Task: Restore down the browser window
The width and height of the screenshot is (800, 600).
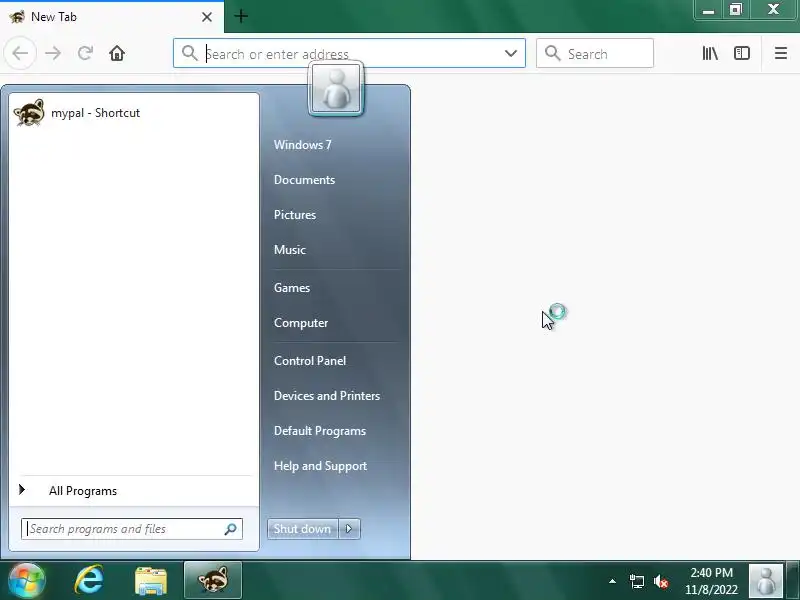Action: click(735, 10)
